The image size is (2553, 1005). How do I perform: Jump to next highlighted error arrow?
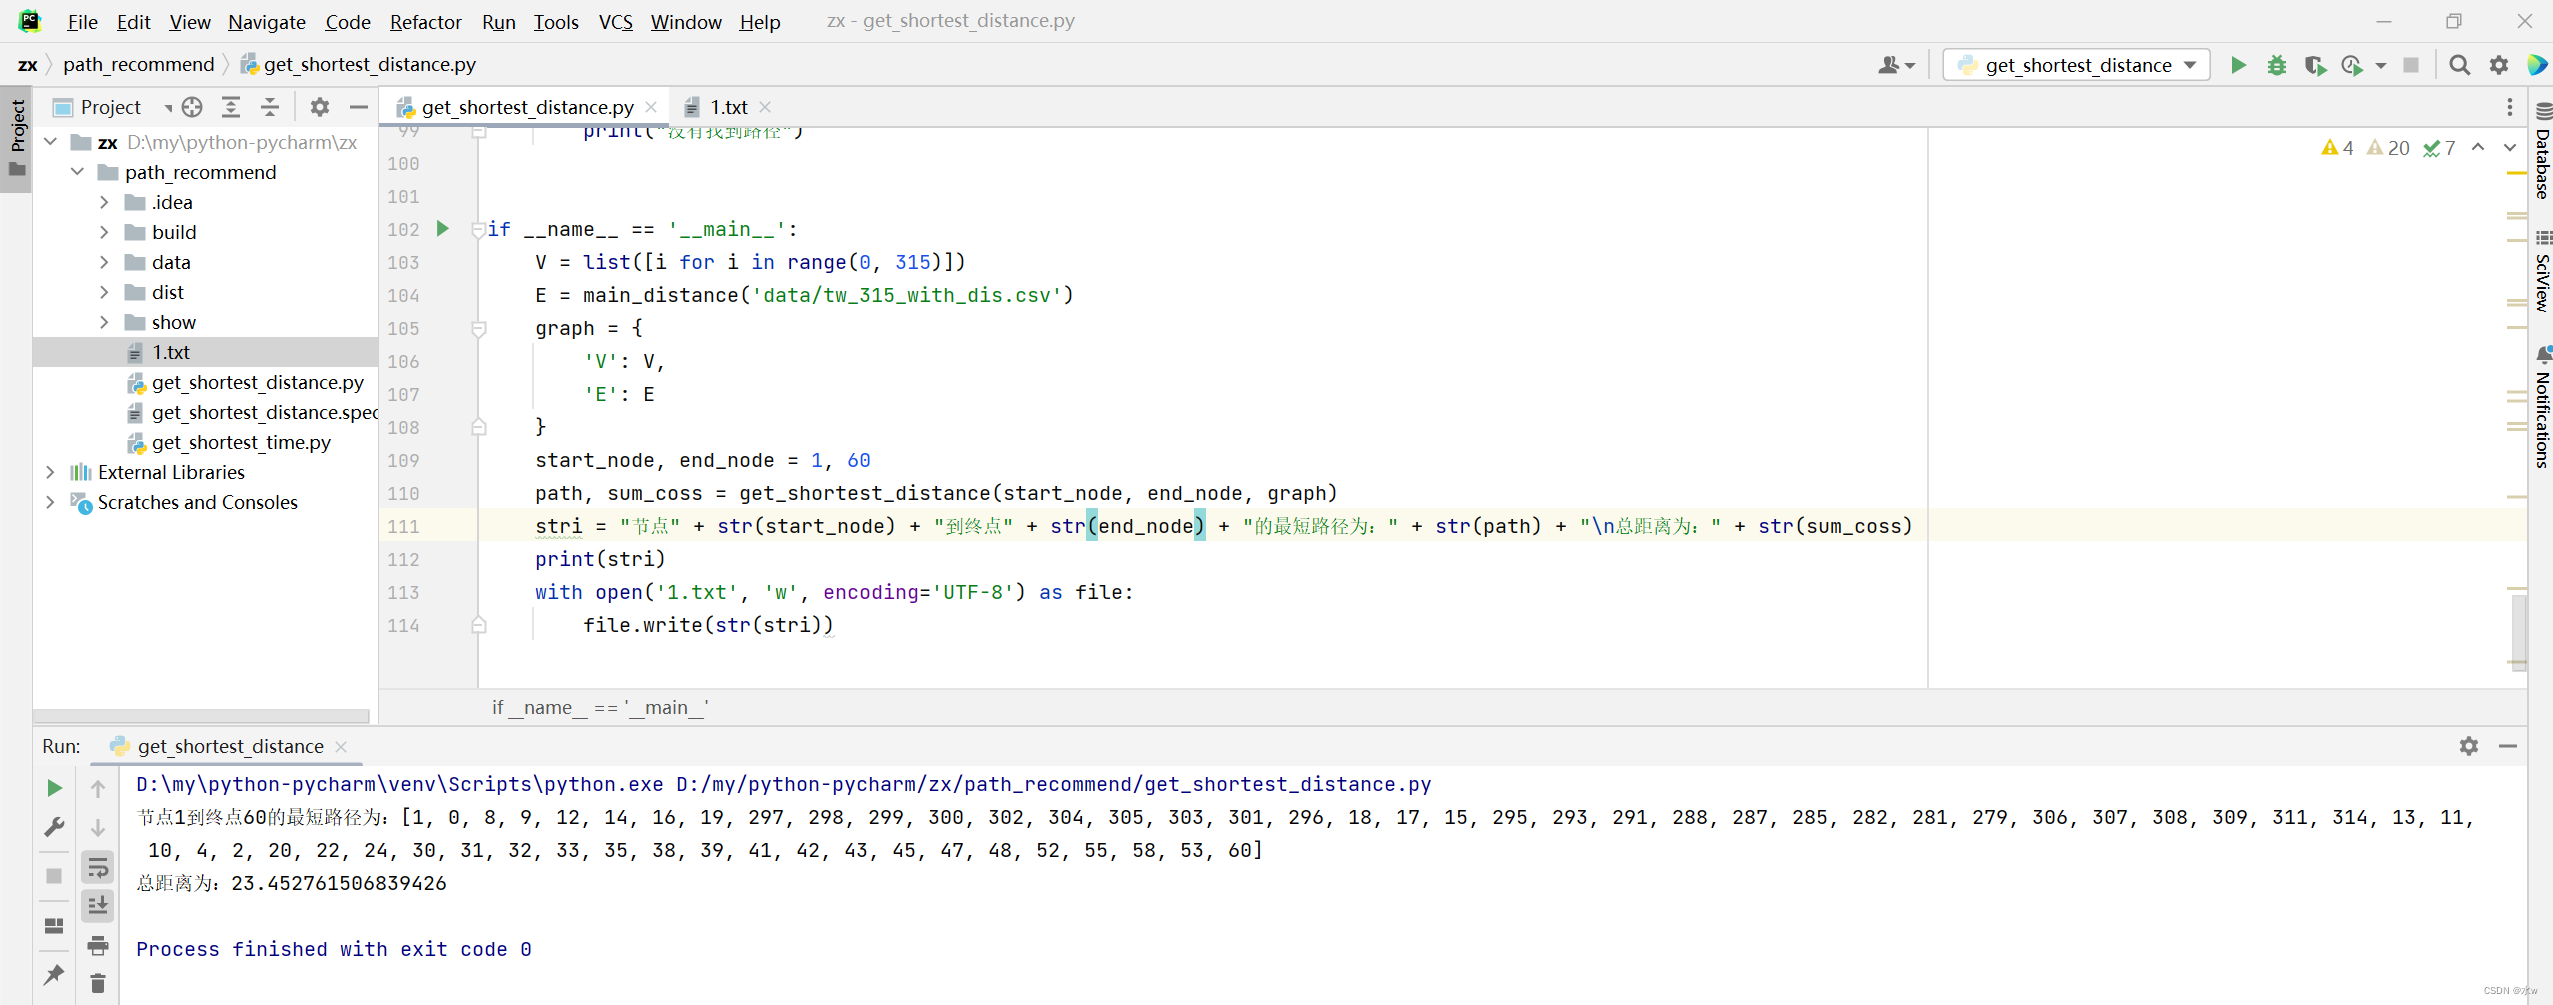tap(2510, 148)
